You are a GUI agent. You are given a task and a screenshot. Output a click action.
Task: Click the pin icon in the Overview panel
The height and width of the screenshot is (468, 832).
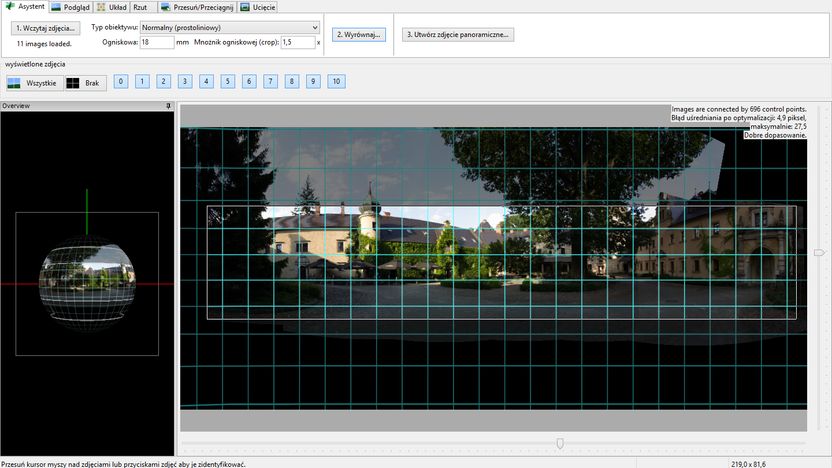pyautogui.click(x=169, y=106)
